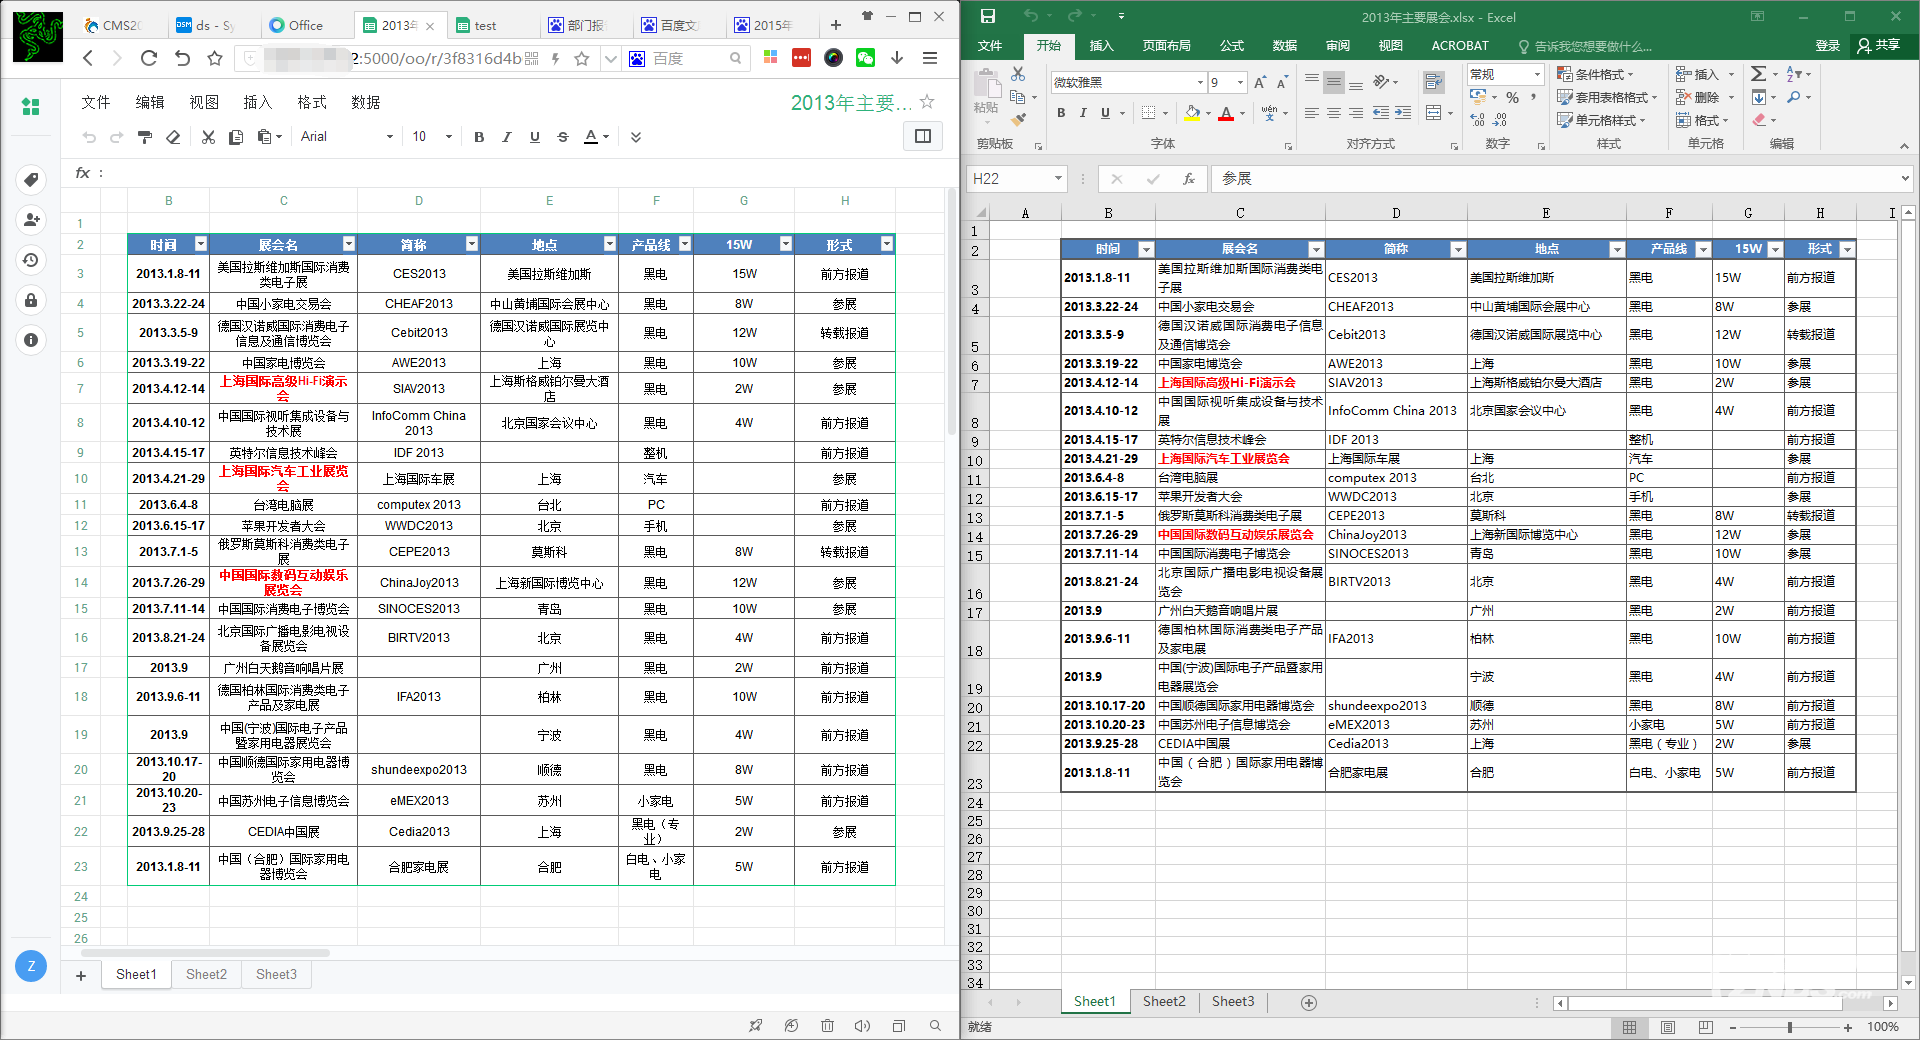Click Excel's increase font size icon

click(x=1260, y=82)
